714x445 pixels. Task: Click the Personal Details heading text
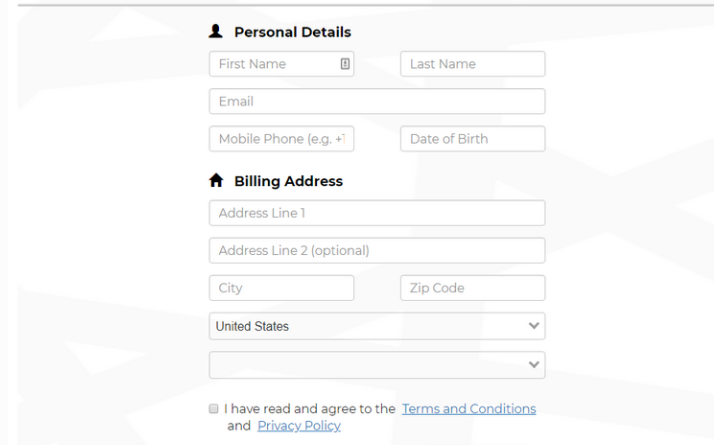click(292, 32)
